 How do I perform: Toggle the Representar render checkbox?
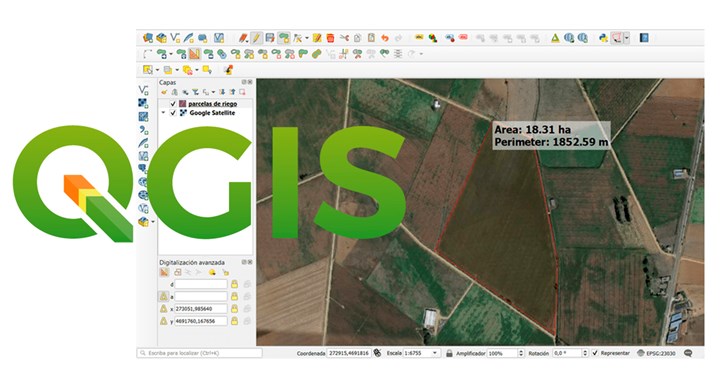(595, 353)
